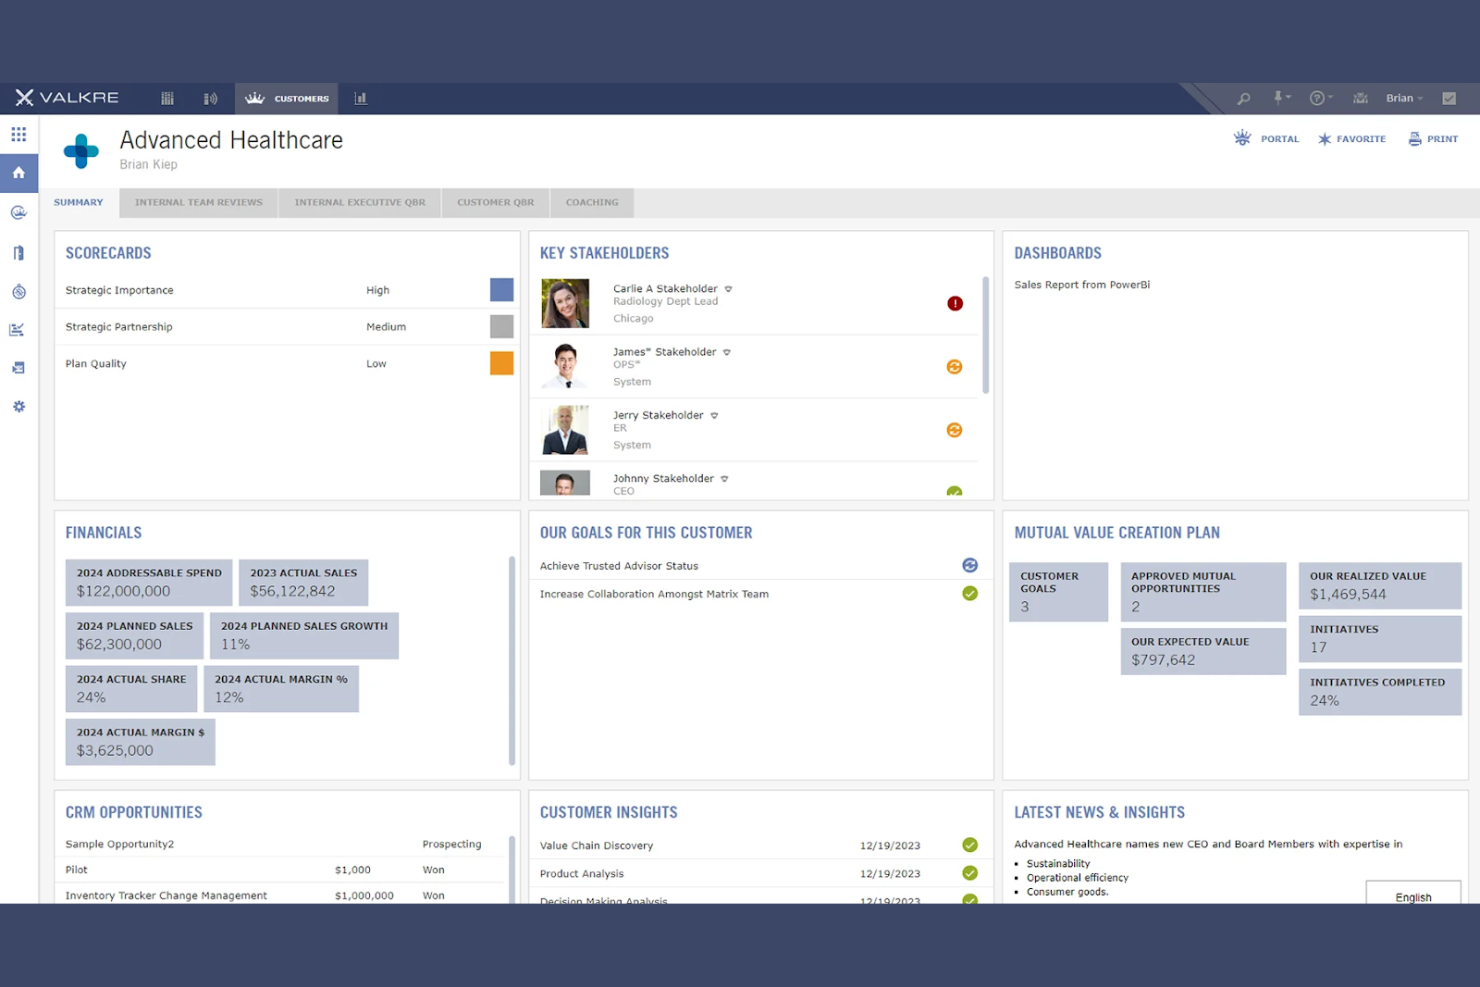Select the home icon in the left sidebar
Viewport: 1480px width, 987px height.
point(18,172)
